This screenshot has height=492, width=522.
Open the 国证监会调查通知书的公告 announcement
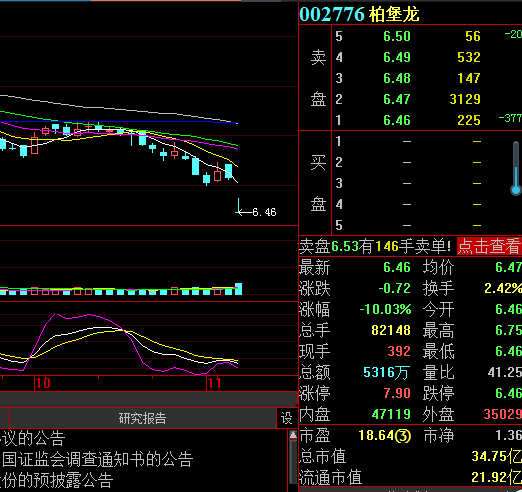click(98, 459)
